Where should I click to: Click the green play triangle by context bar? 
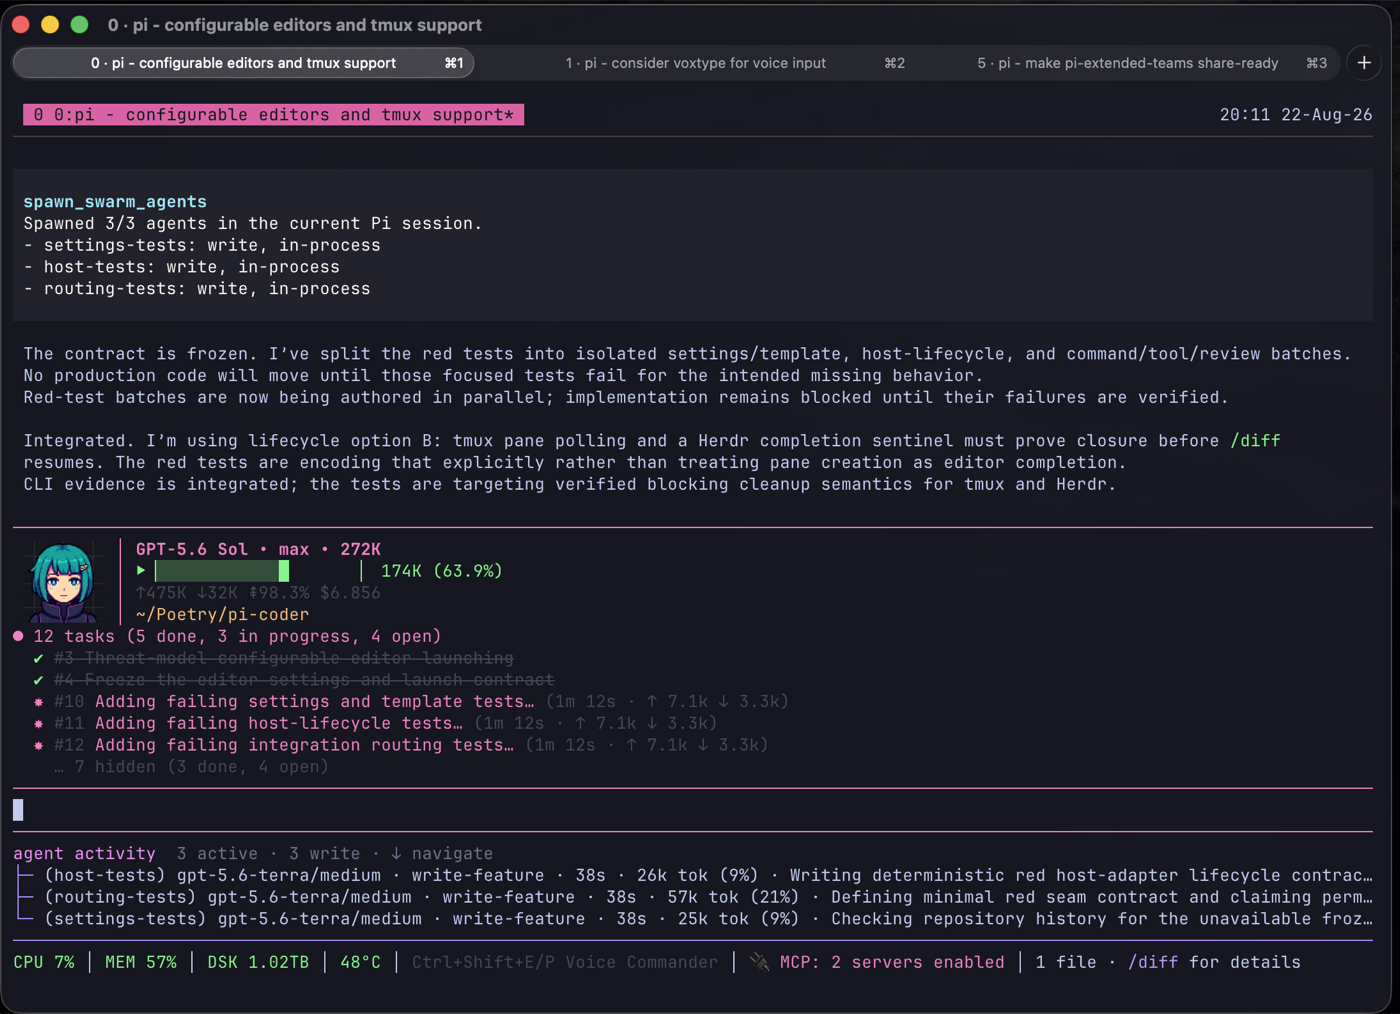(x=141, y=570)
